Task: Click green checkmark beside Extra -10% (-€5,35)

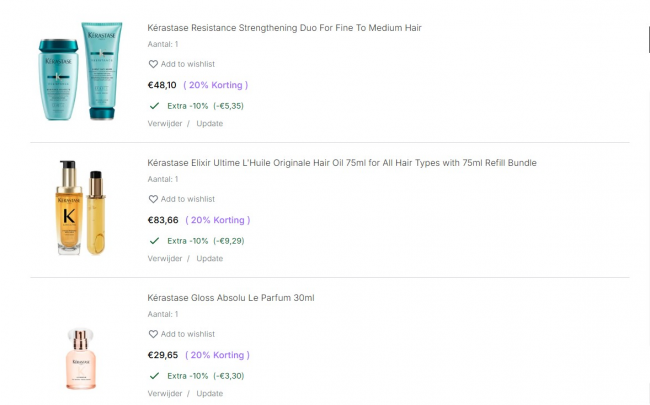Action: [x=154, y=105]
